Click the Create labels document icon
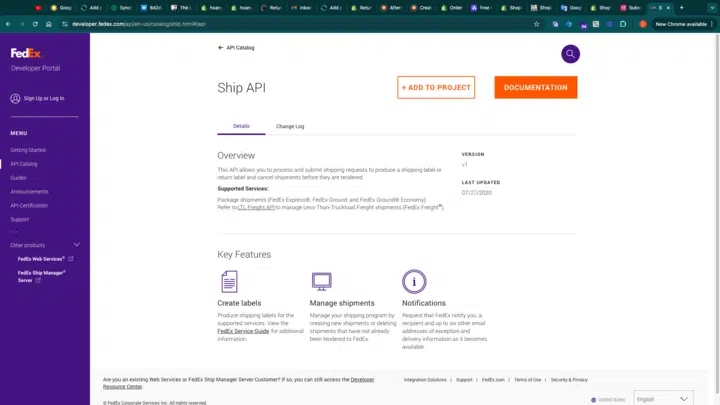This screenshot has width=720, height=405. tap(229, 281)
